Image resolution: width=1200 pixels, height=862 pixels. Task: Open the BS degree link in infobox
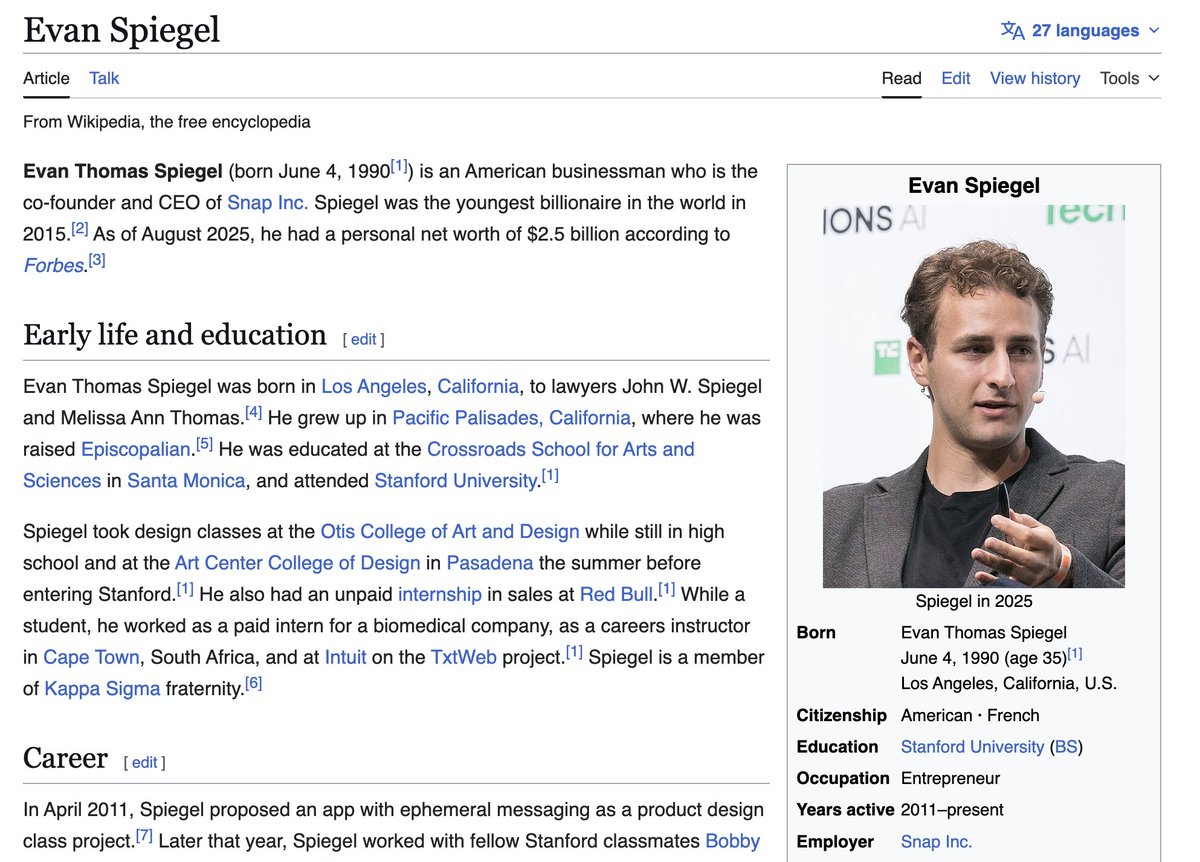tap(1066, 747)
